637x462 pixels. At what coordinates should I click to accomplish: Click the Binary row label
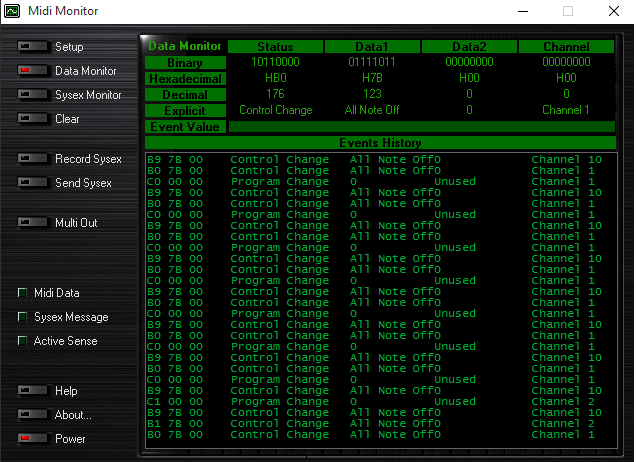pos(185,63)
